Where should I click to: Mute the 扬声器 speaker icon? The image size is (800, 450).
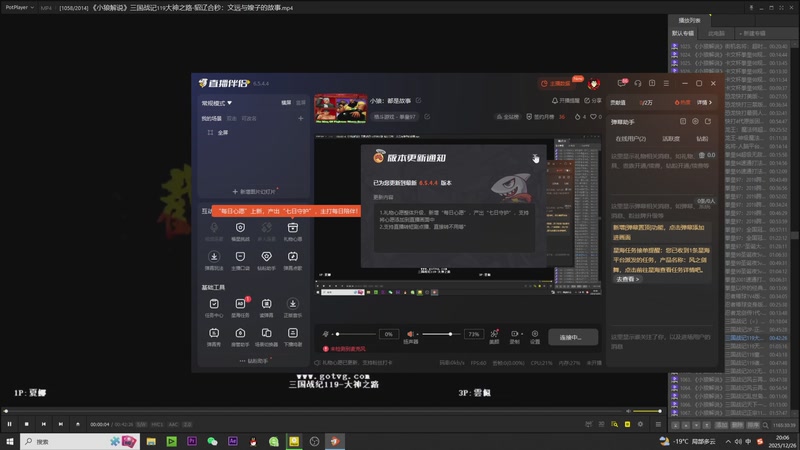pos(410,334)
